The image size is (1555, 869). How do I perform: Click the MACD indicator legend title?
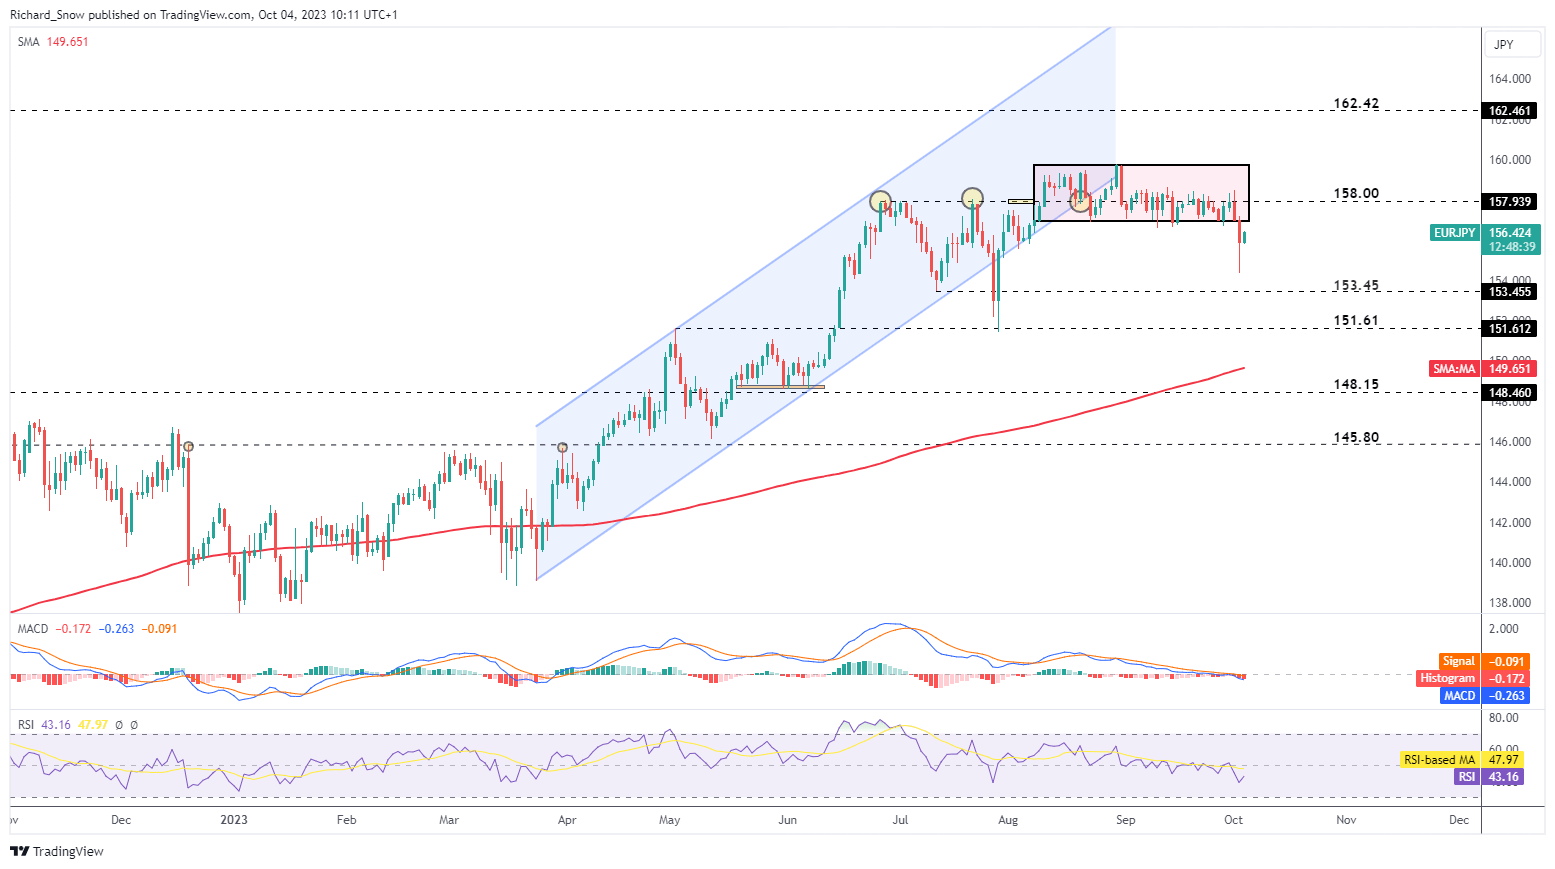33,629
